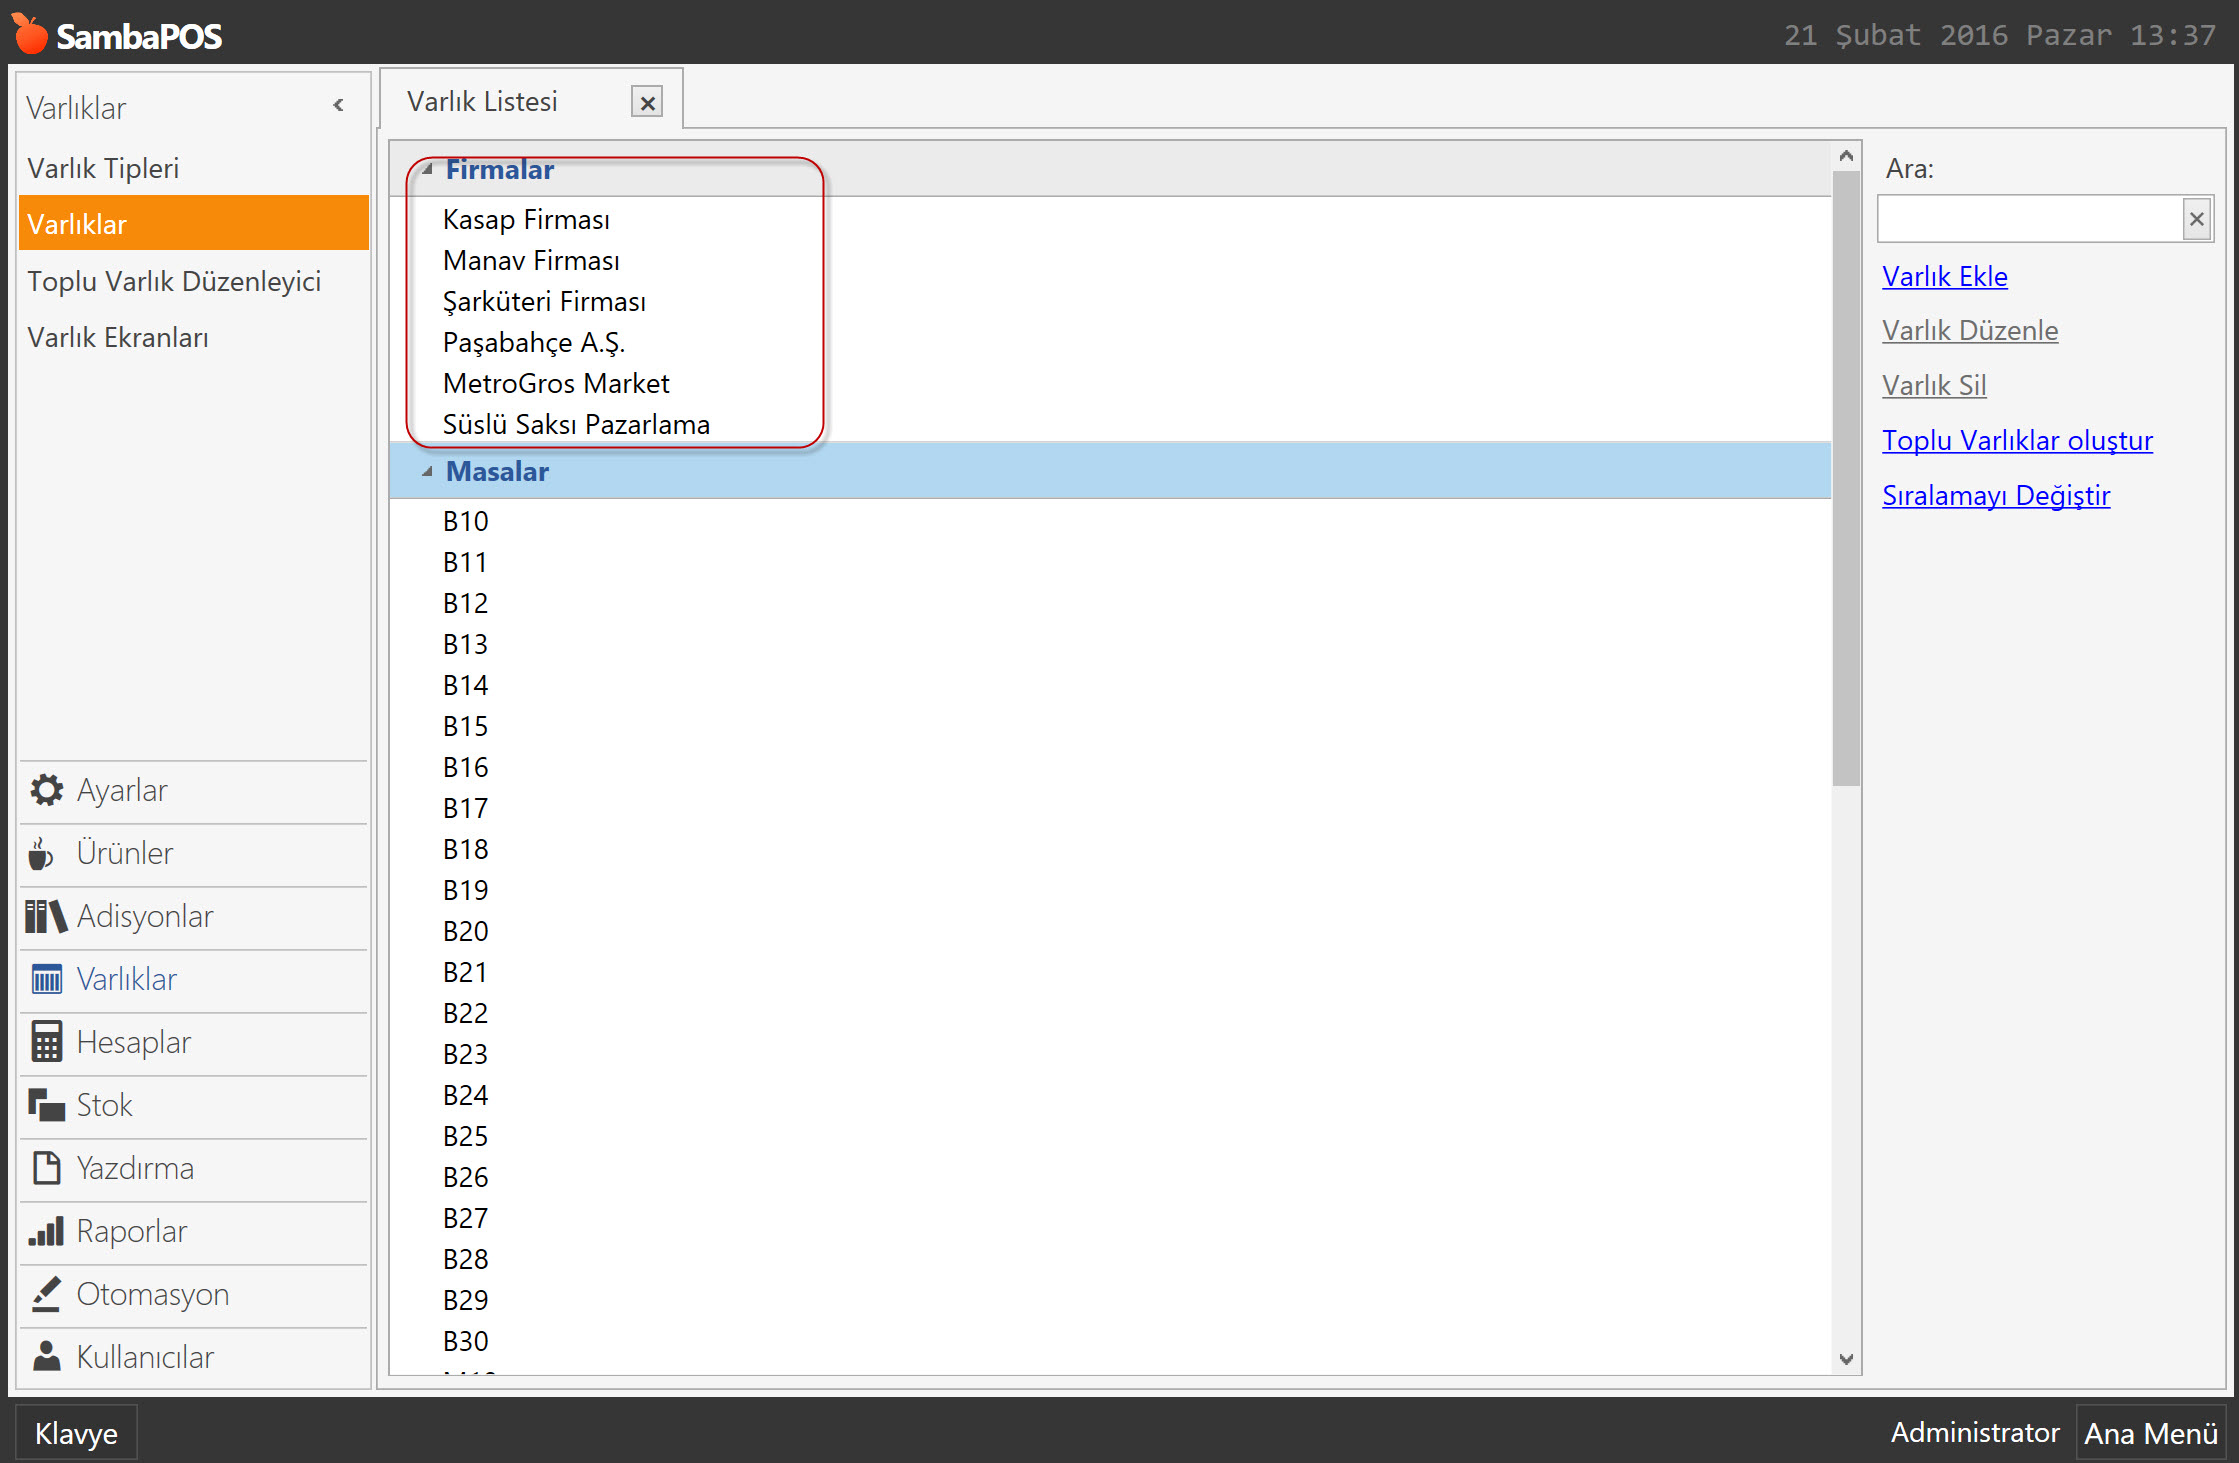Image resolution: width=2239 pixels, height=1463 pixels.
Task: Close the Varlık Listesi tab
Action: pyautogui.click(x=647, y=102)
